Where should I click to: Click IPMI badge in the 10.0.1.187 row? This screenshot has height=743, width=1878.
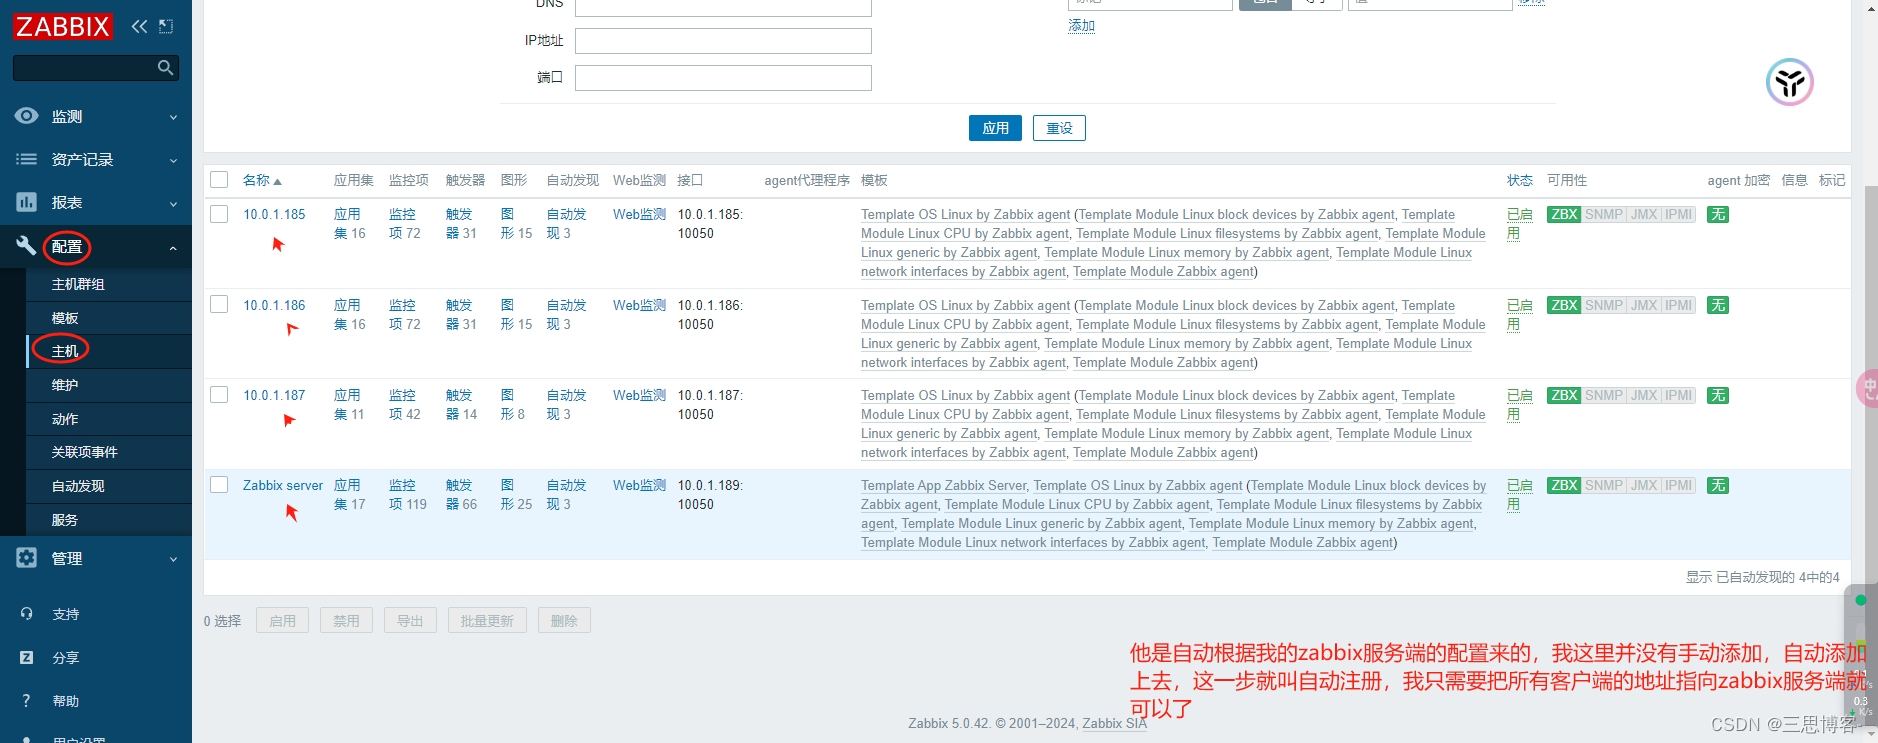coord(1678,395)
